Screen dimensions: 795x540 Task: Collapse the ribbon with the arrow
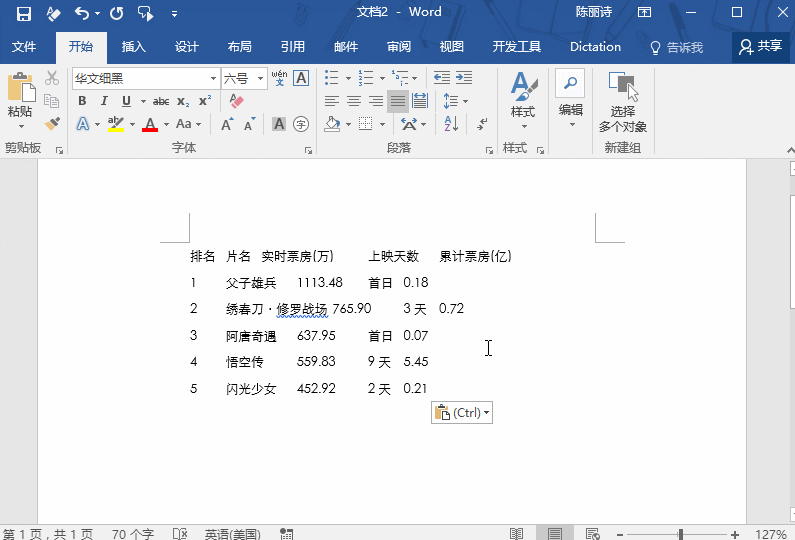tap(790, 150)
